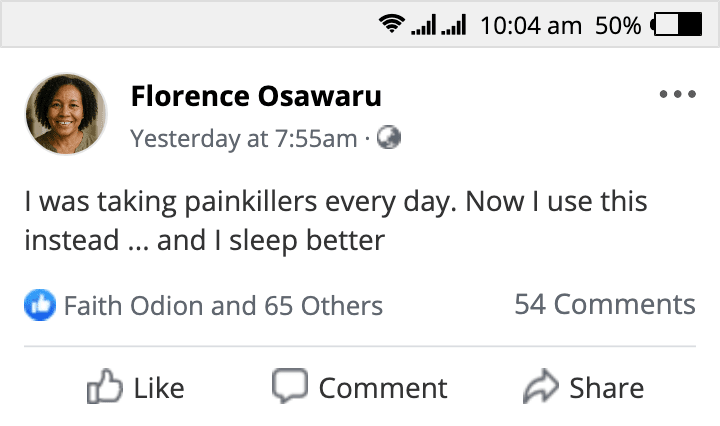Click the thumbs-up Like icon

(105, 387)
